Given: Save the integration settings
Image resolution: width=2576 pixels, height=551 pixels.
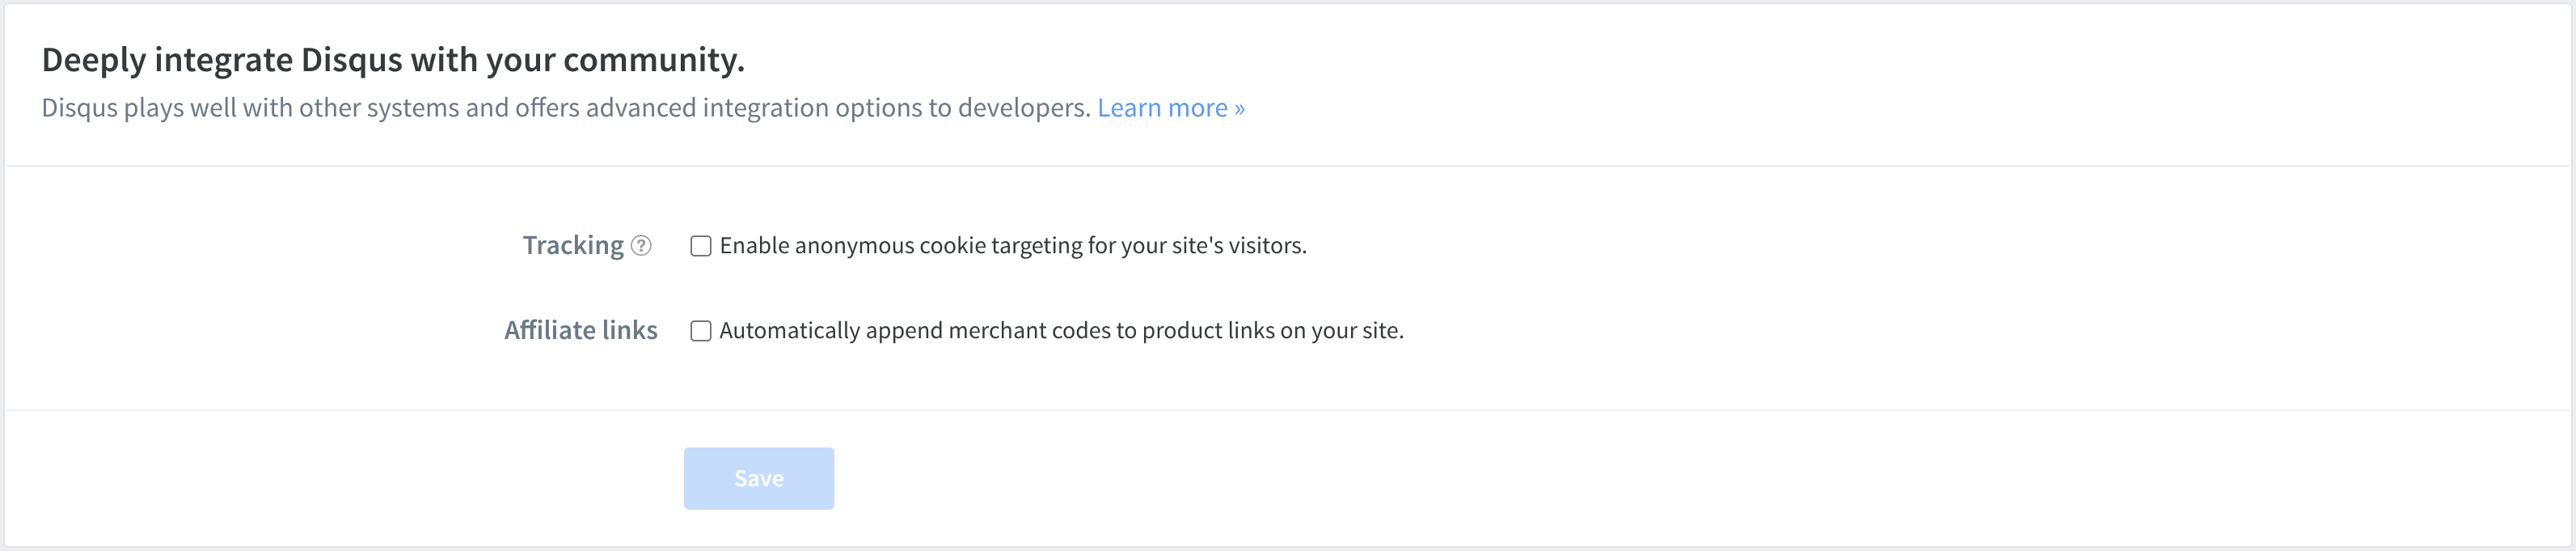Looking at the screenshot, I should click(x=758, y=478).
